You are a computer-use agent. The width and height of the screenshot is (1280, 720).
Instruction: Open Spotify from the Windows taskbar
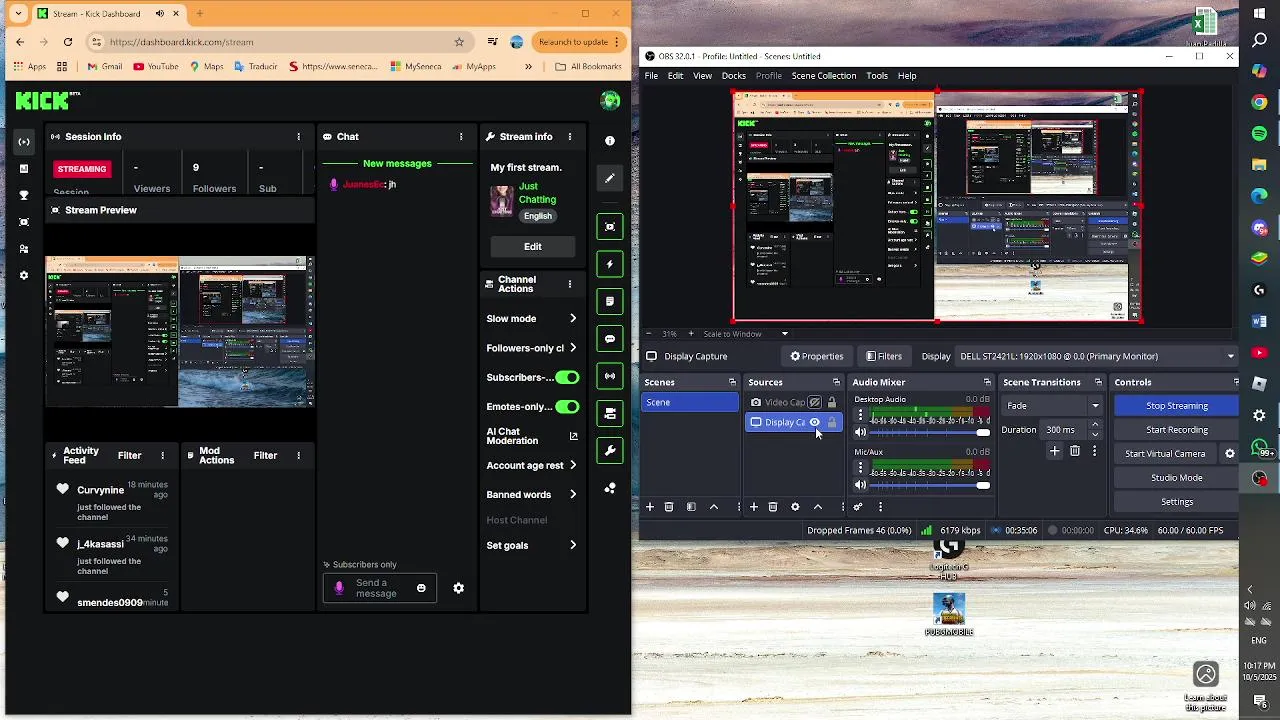(1260, 133)
